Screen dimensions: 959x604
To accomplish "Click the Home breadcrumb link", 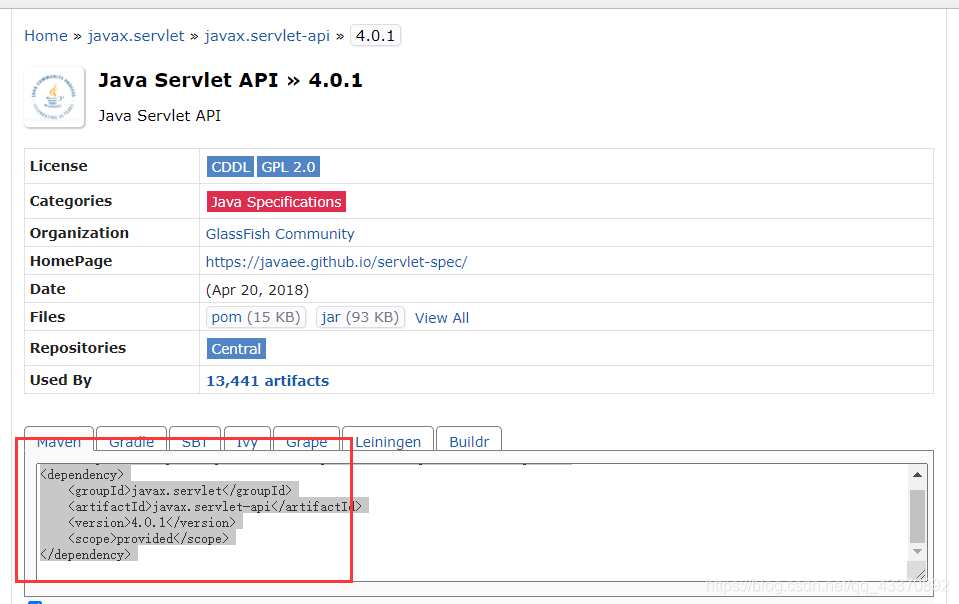I will [x=46, y=36].
